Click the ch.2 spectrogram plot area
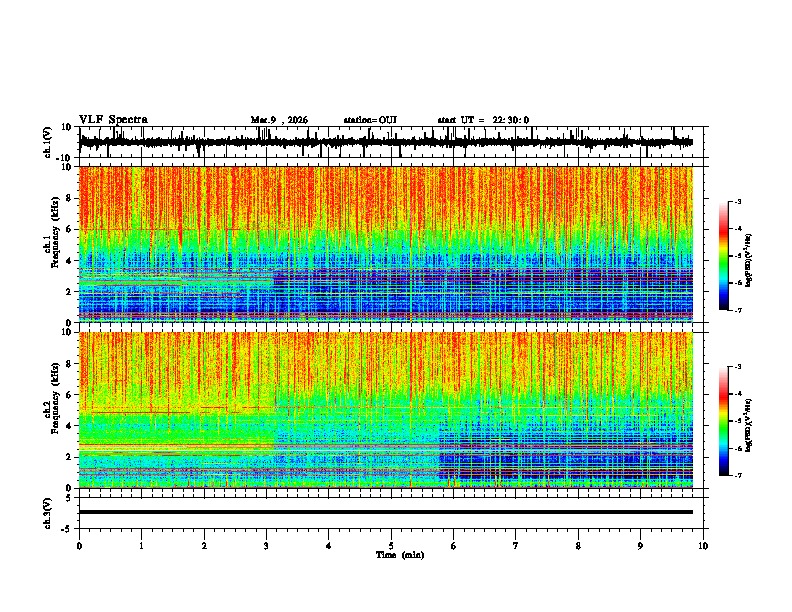The height and width of the screenshot is (612, 792). pyautogui.click(x=386, y=410)
